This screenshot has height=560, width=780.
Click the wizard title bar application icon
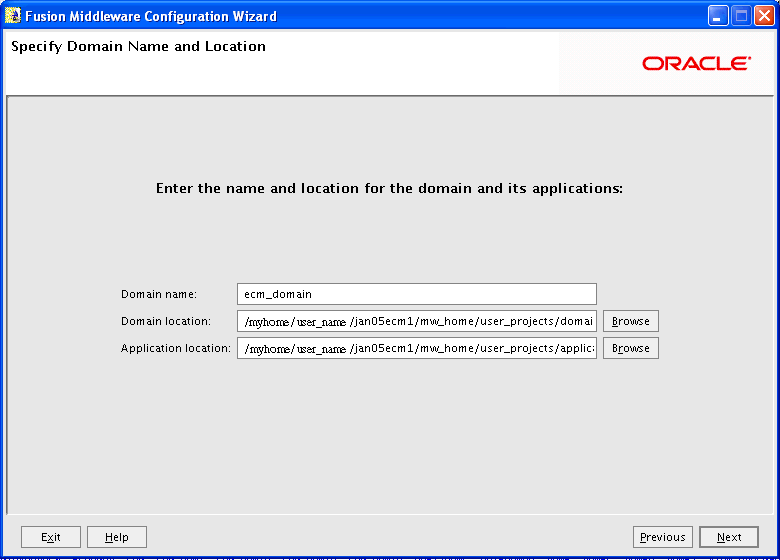tap(12, 15)
